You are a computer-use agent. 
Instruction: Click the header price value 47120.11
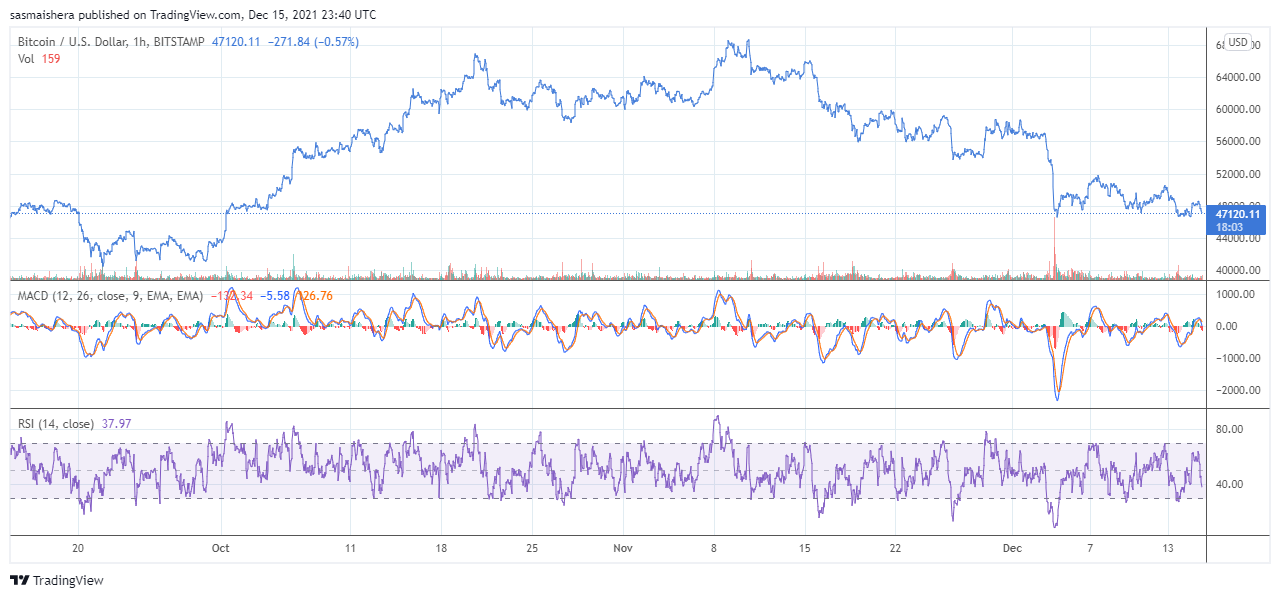236,42
